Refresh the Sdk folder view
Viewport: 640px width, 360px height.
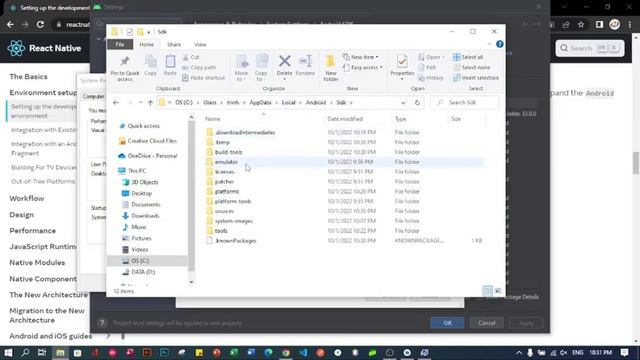coord(417,103)
